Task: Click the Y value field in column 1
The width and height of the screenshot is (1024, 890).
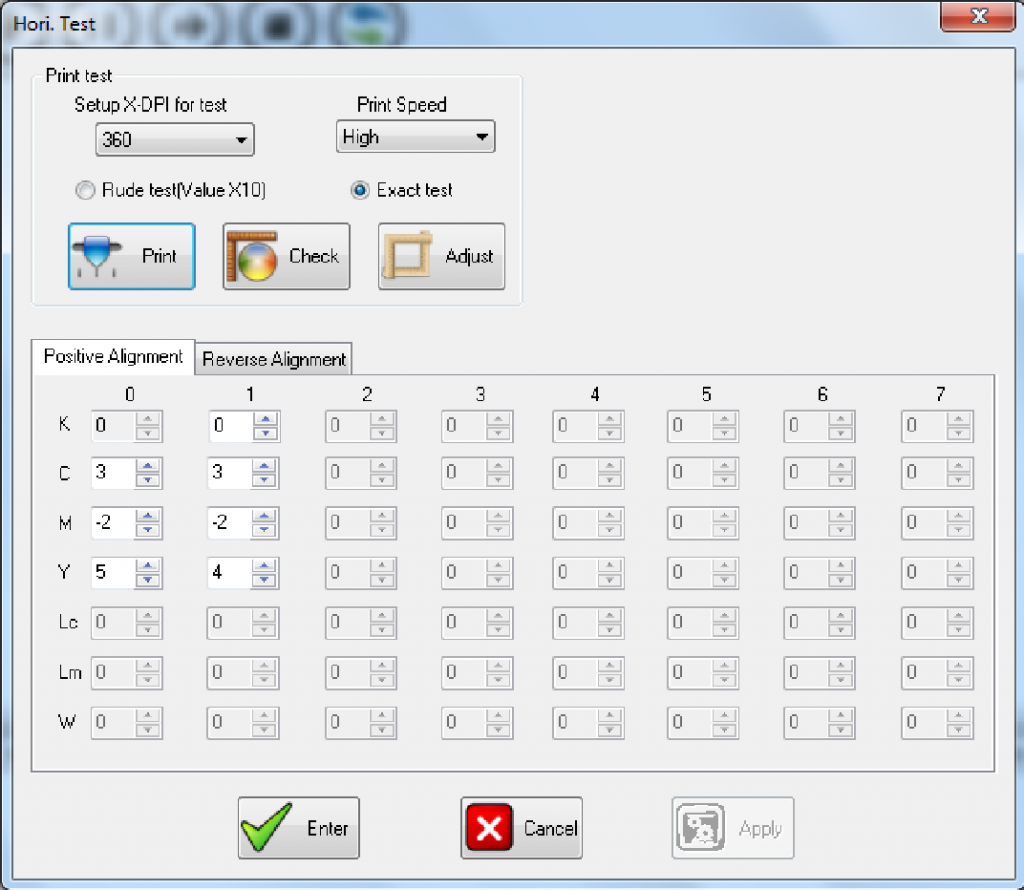Action: pos(228,574)
